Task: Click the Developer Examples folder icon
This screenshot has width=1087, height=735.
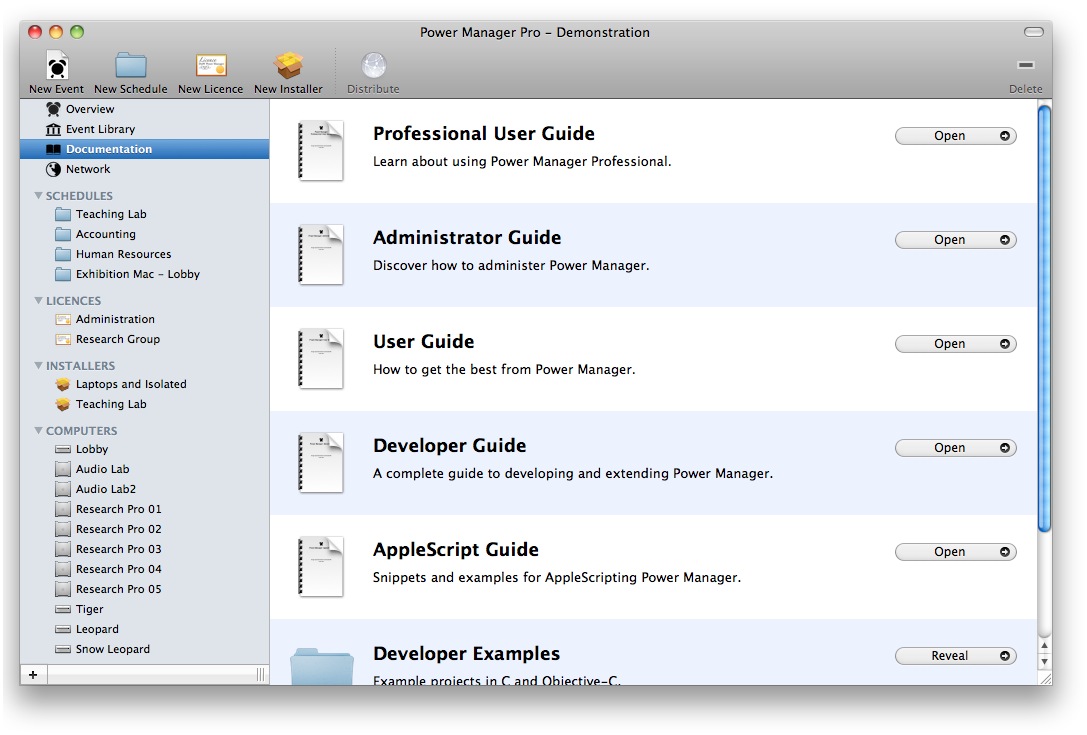Action: [x=322, y=666]
